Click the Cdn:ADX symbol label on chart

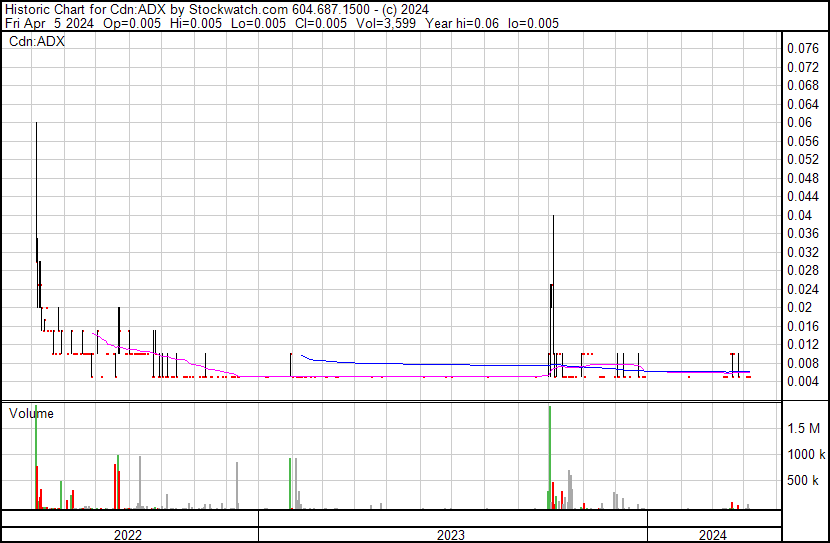point(37,42)
